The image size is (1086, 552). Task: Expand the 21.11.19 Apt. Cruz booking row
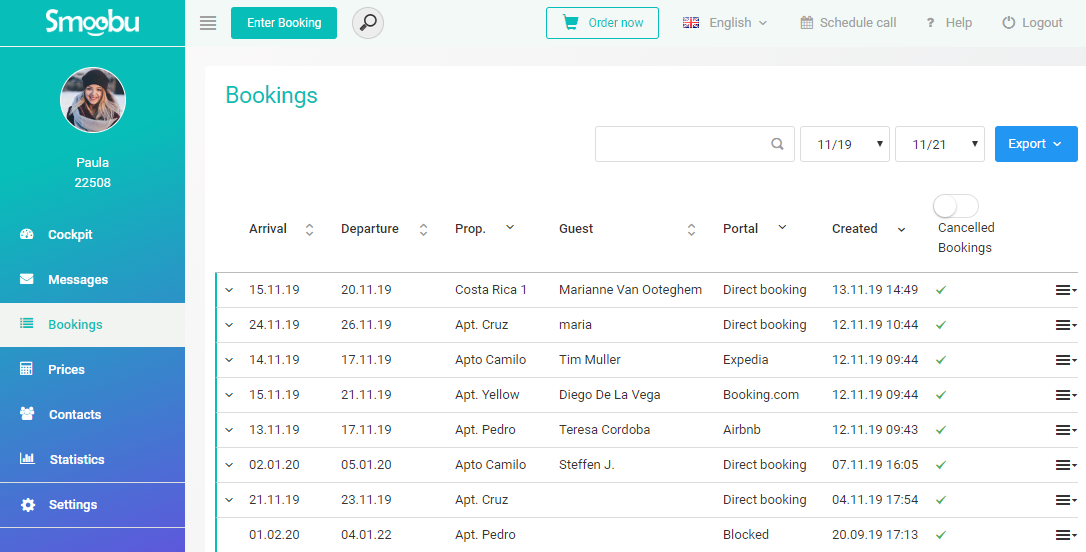229,499
